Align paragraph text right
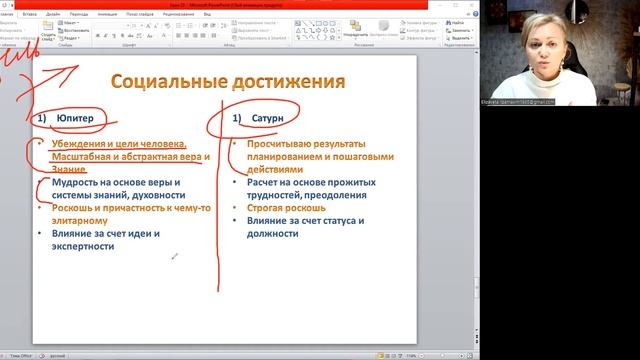The image size is (640, 360). tap(195, 36)
